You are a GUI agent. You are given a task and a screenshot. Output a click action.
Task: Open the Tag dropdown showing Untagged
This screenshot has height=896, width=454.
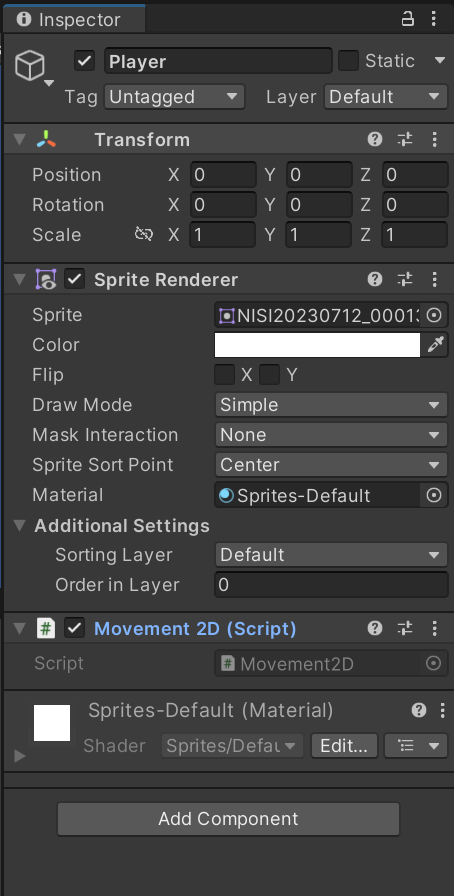click(x=174, y=97)
